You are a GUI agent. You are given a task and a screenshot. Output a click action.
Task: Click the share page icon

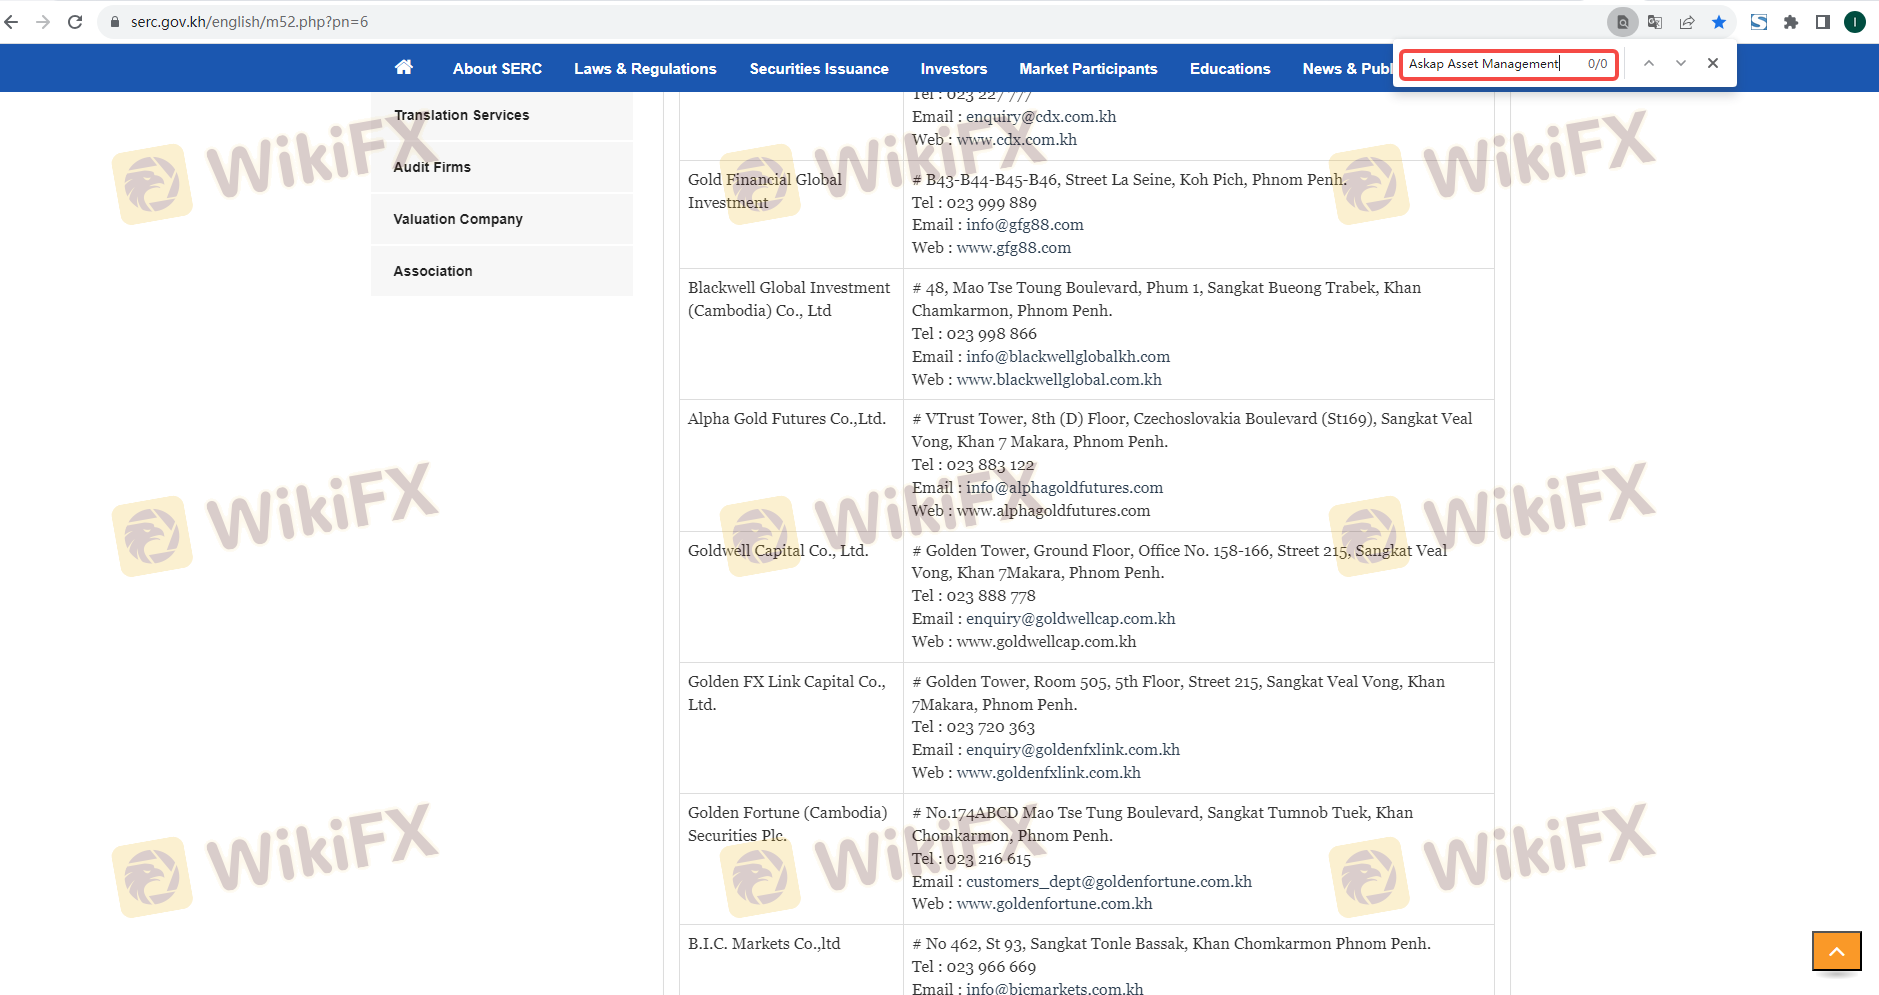[x=1687, y=22]
